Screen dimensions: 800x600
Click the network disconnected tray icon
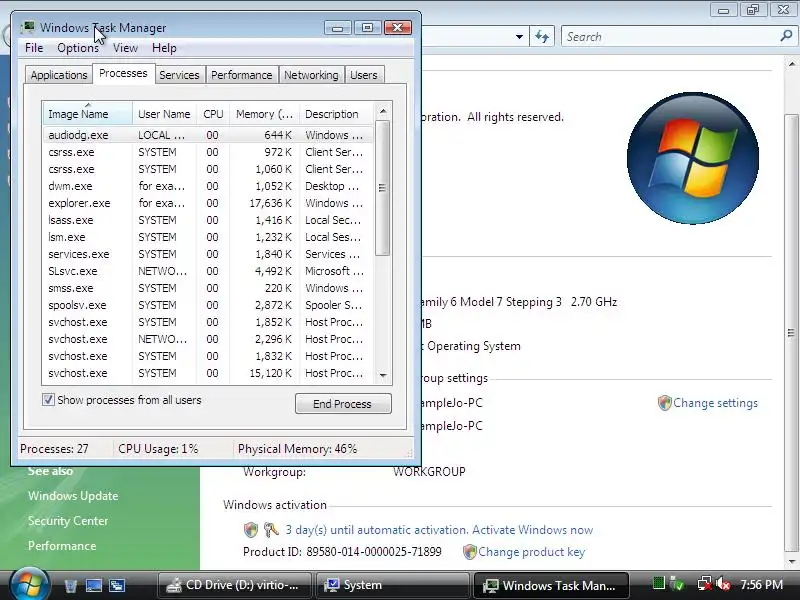pyautogui.click(x=705, y=584)
